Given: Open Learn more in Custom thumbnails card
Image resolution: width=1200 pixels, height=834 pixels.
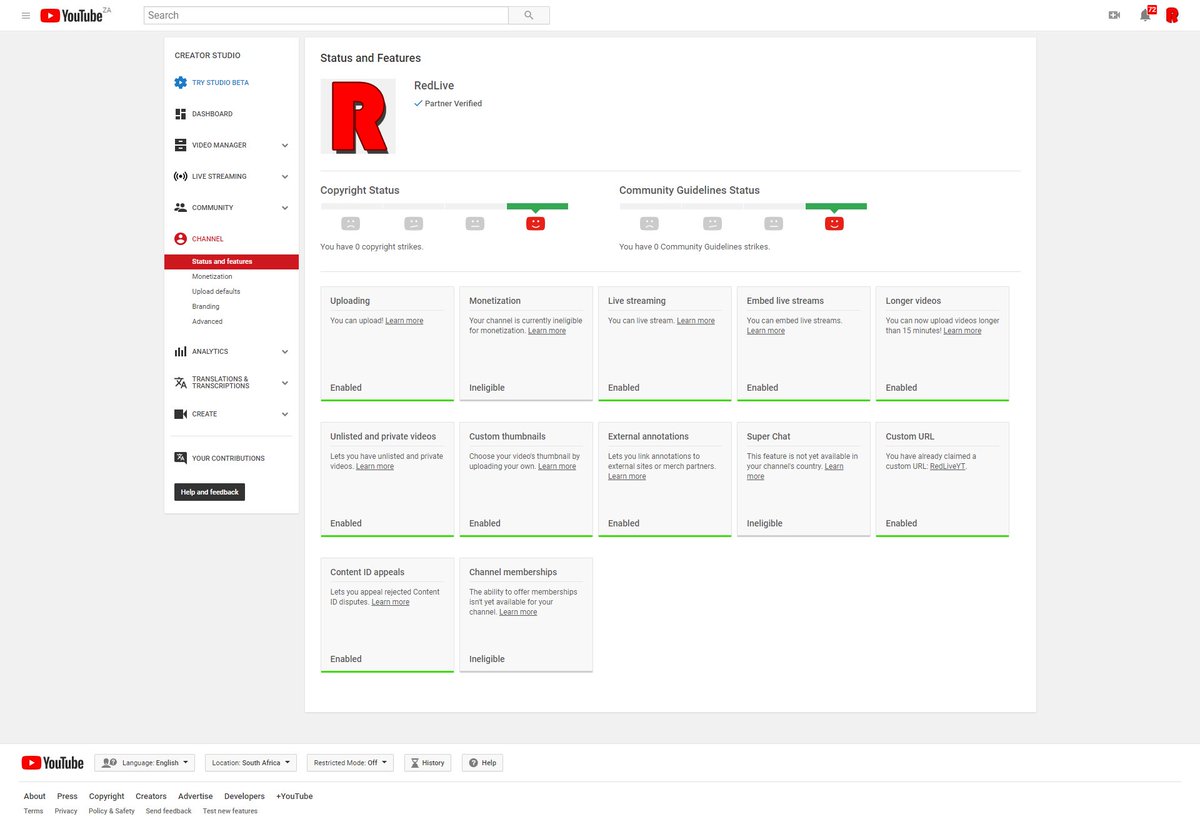Looking at the screenshot, I should (x=557, y=467).
